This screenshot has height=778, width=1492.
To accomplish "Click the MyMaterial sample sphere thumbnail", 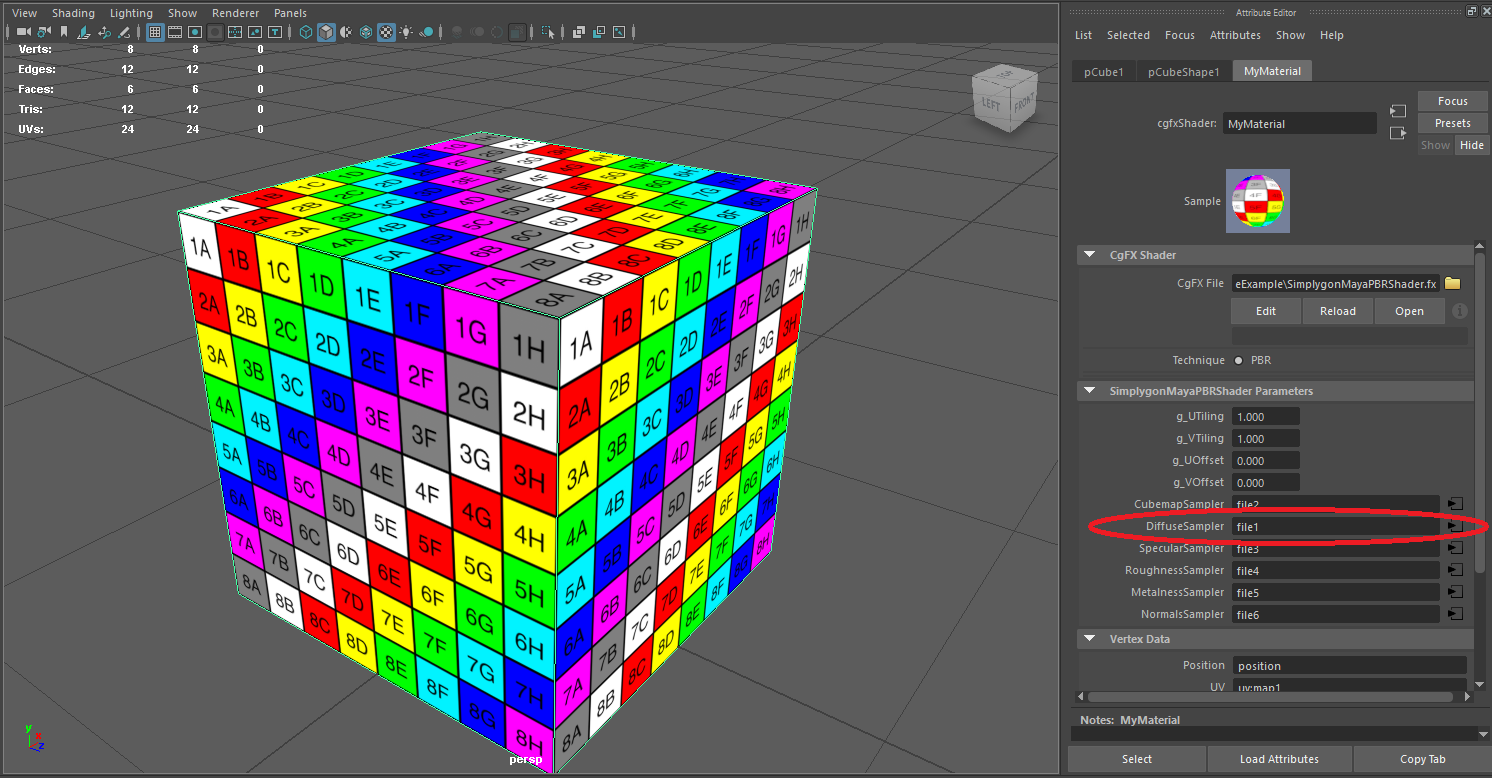I will [1258, 200].
